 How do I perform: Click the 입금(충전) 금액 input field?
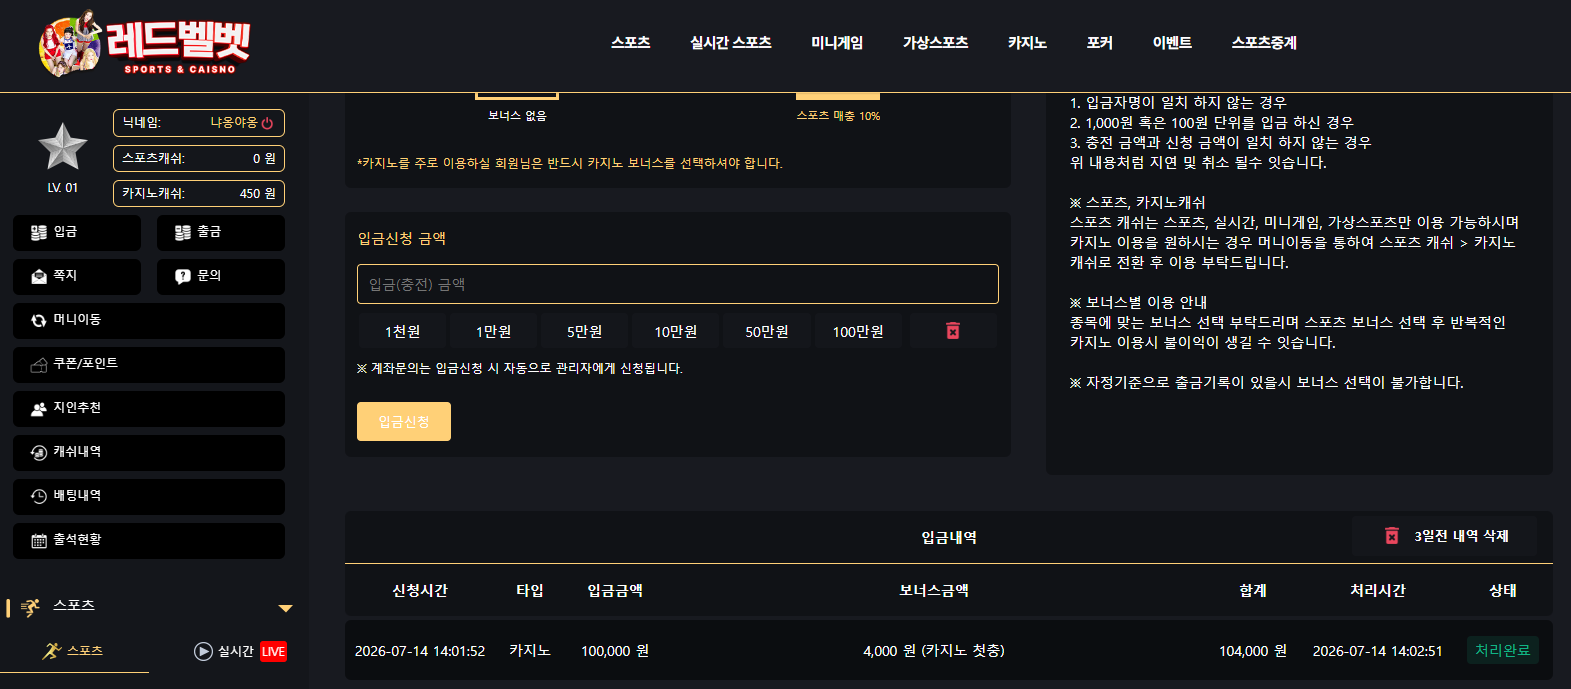(678, 284)
